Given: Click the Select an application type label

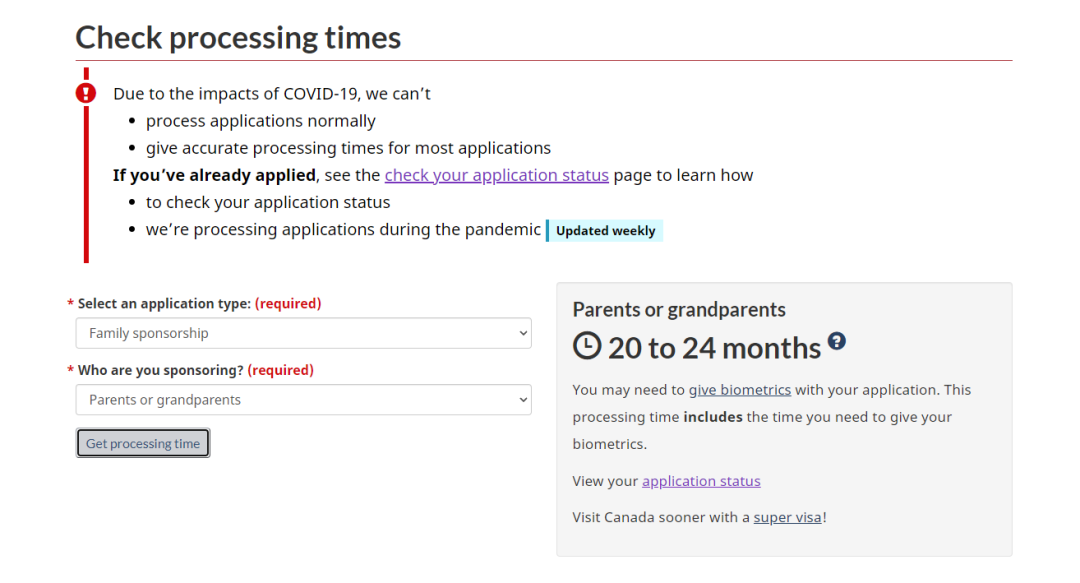Looking at the screenshot, I should [164, 304].
